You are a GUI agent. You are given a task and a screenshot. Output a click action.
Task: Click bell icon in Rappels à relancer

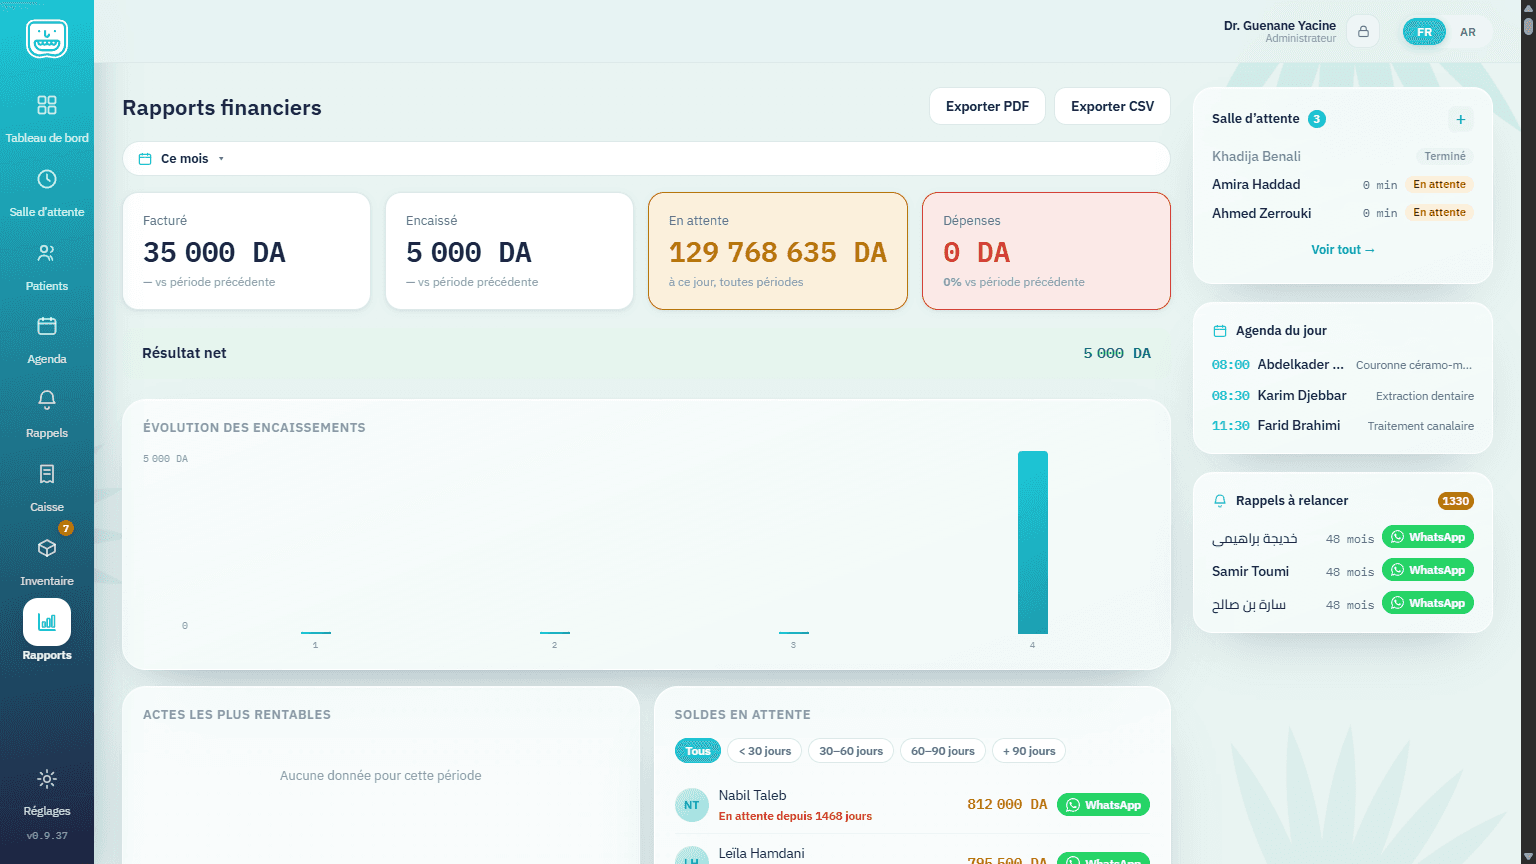[1220, 501]
